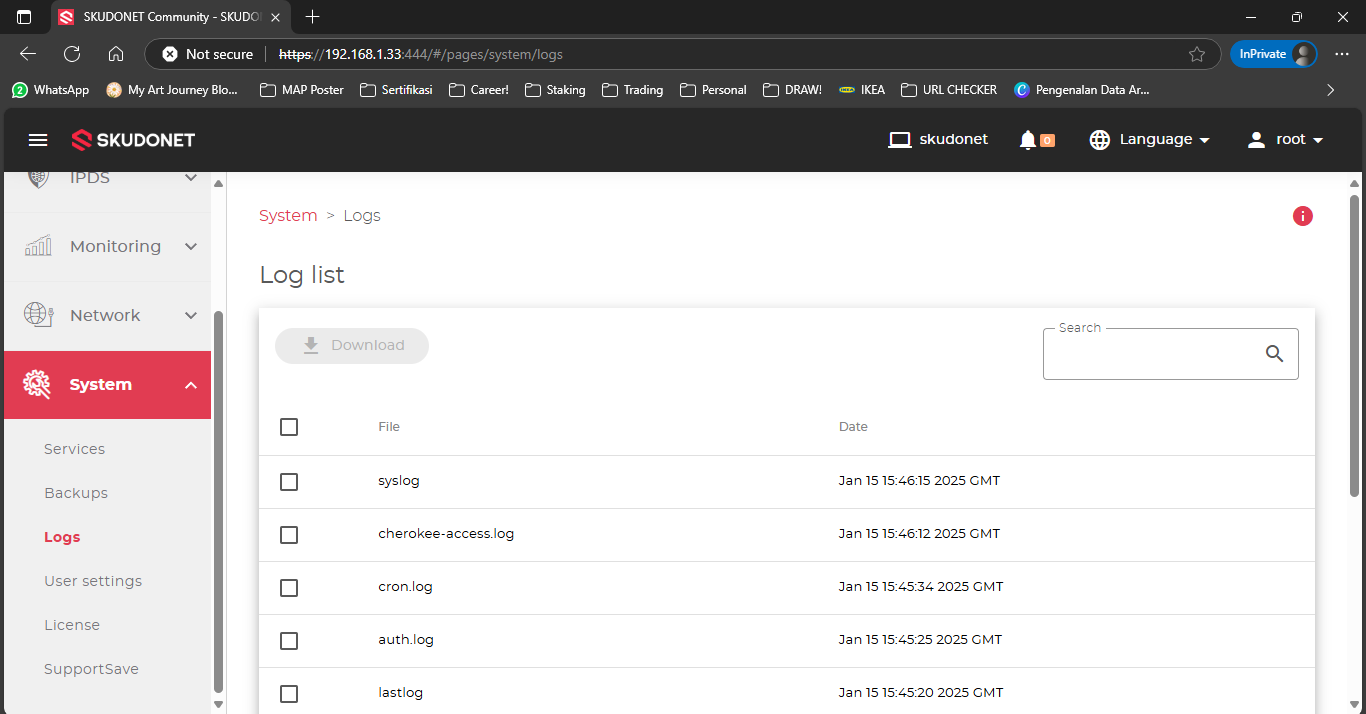Image resolution: width=1366 pixels, height=714 pixels.
Task: Toggle the select-all checkbox in header
Action: (289, 427)
